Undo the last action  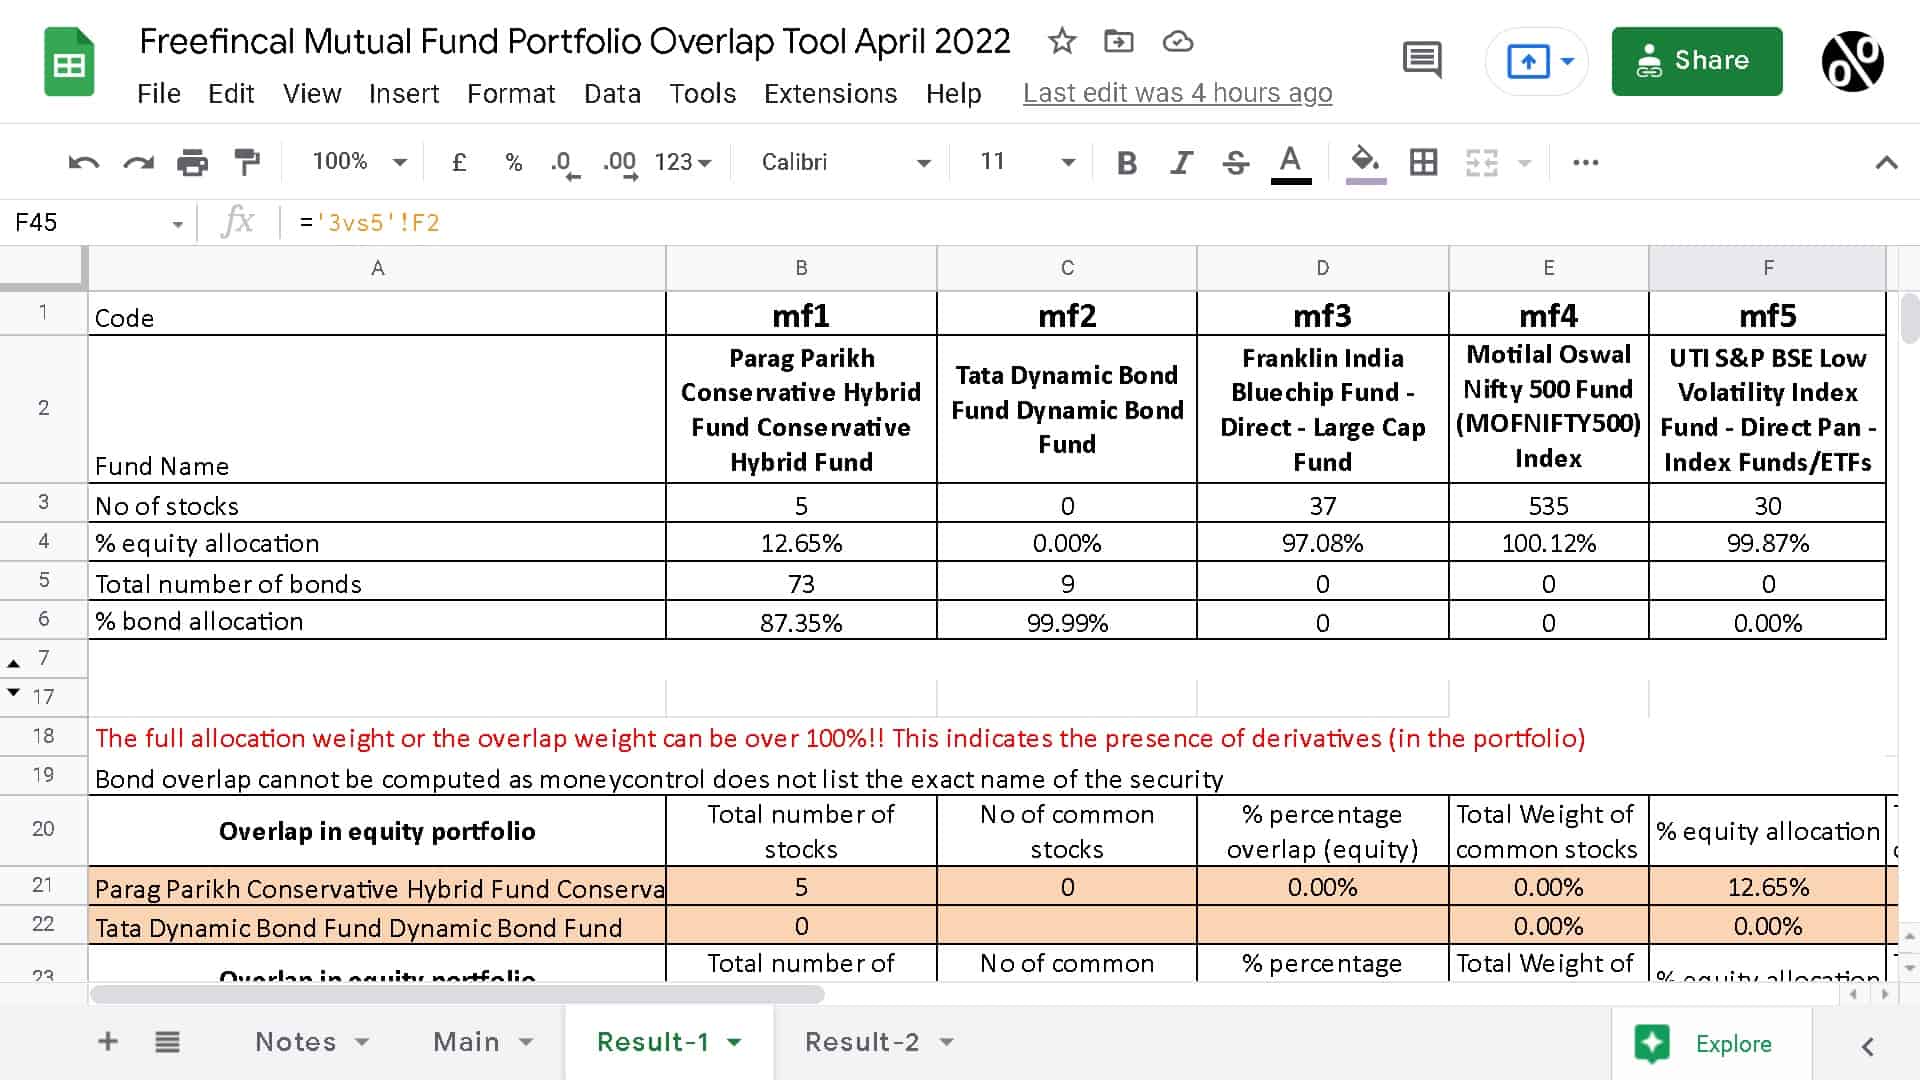(85, 161)
